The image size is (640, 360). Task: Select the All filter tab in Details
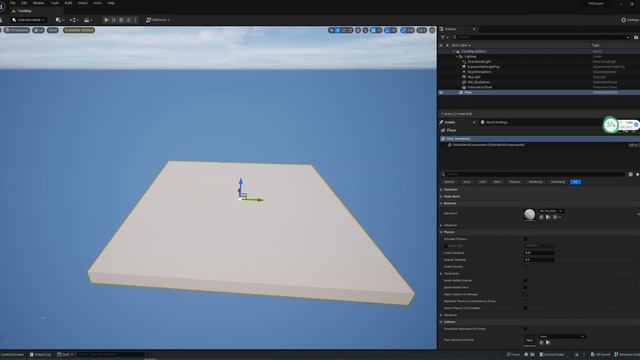pos(575,182)
